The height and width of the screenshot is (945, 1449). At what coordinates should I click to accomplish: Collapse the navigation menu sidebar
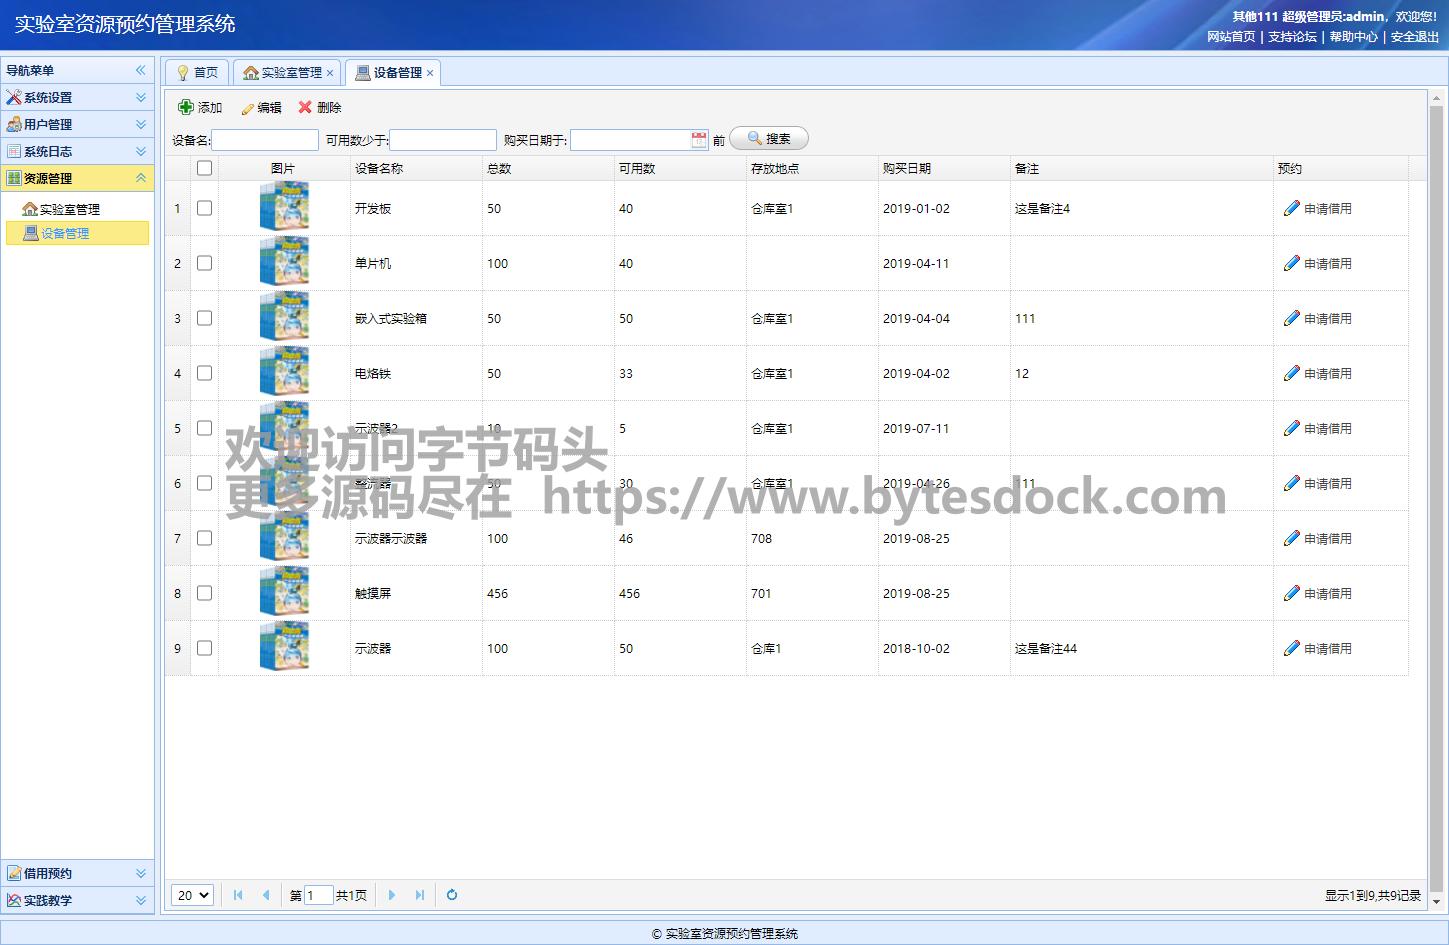pos(141,70)
